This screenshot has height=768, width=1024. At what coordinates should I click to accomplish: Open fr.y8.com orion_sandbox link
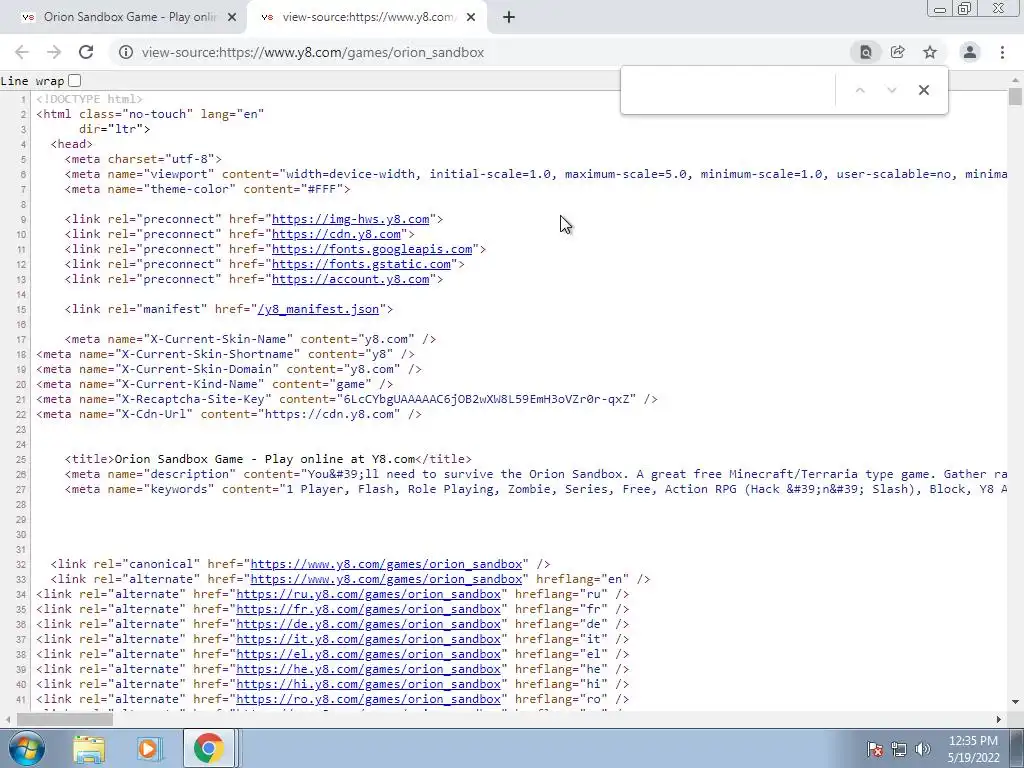coord(368,609)
